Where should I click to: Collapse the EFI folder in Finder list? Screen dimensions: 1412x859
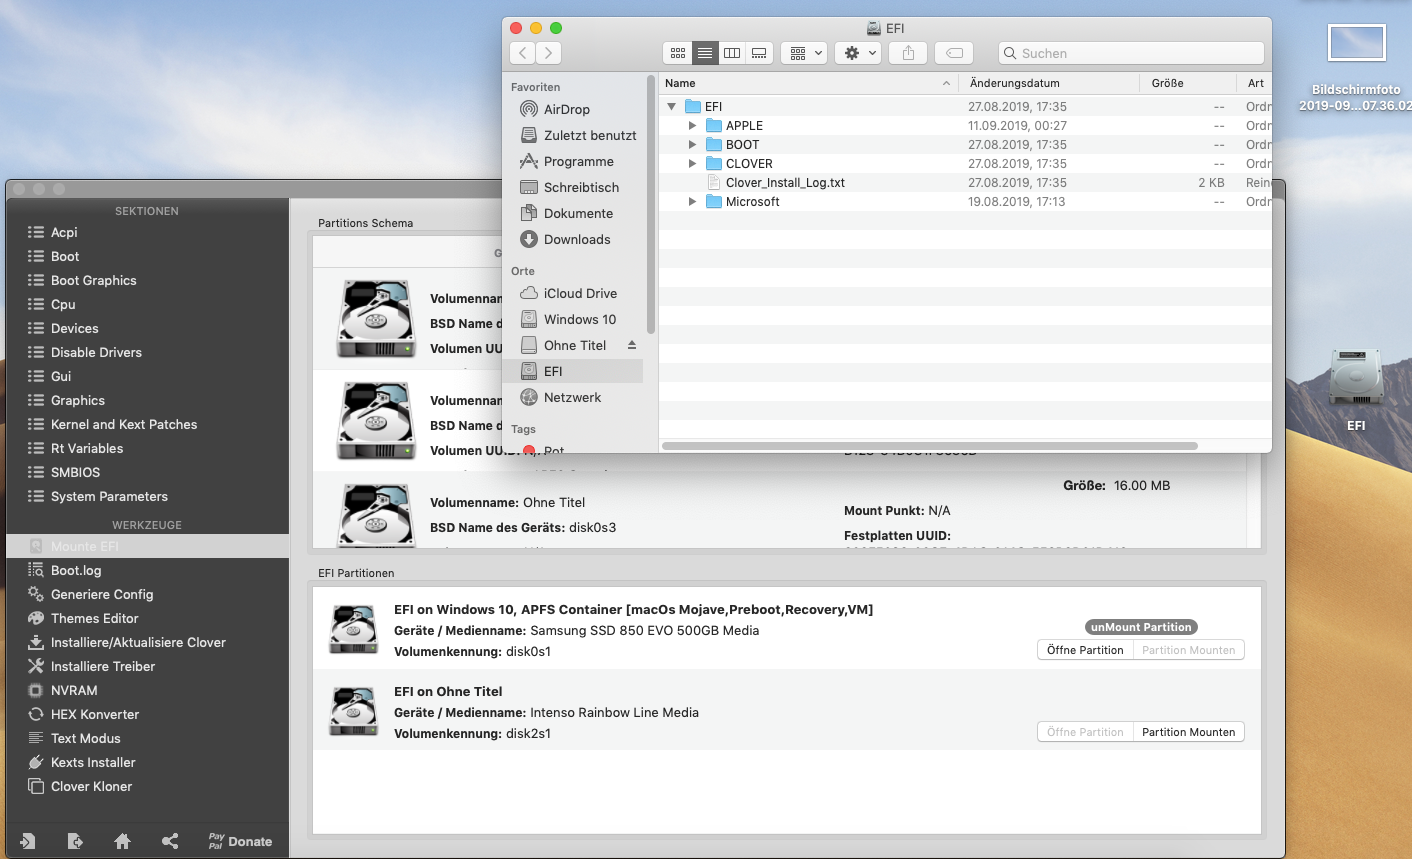672,106
